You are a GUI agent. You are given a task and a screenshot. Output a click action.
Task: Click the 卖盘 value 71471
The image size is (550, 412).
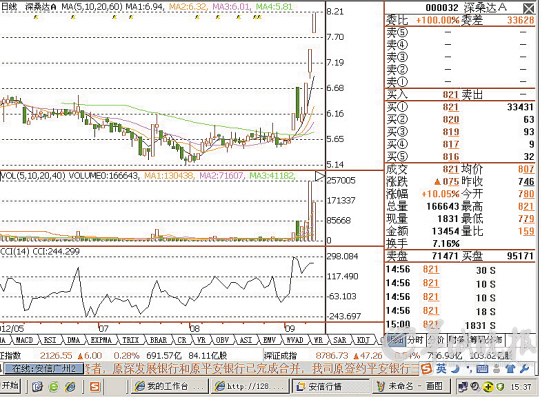[x=445, y=256]
